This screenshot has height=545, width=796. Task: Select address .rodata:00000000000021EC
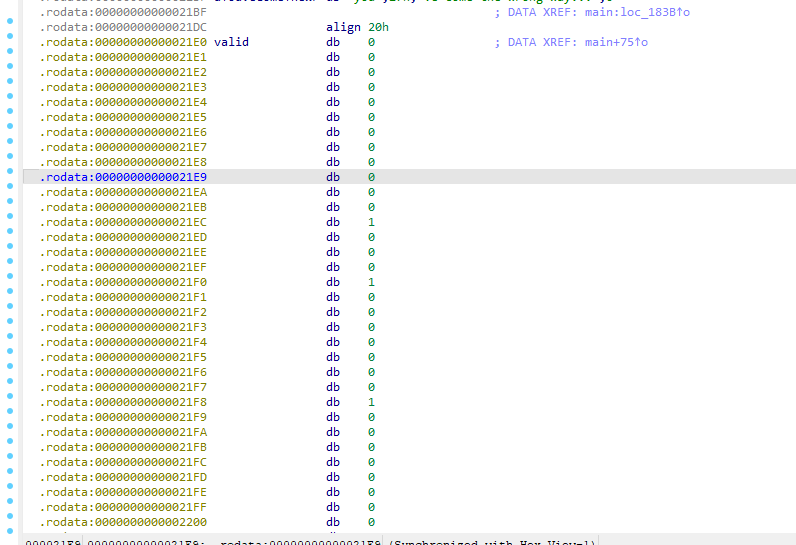pyautogui.click(x=123, y=222)
